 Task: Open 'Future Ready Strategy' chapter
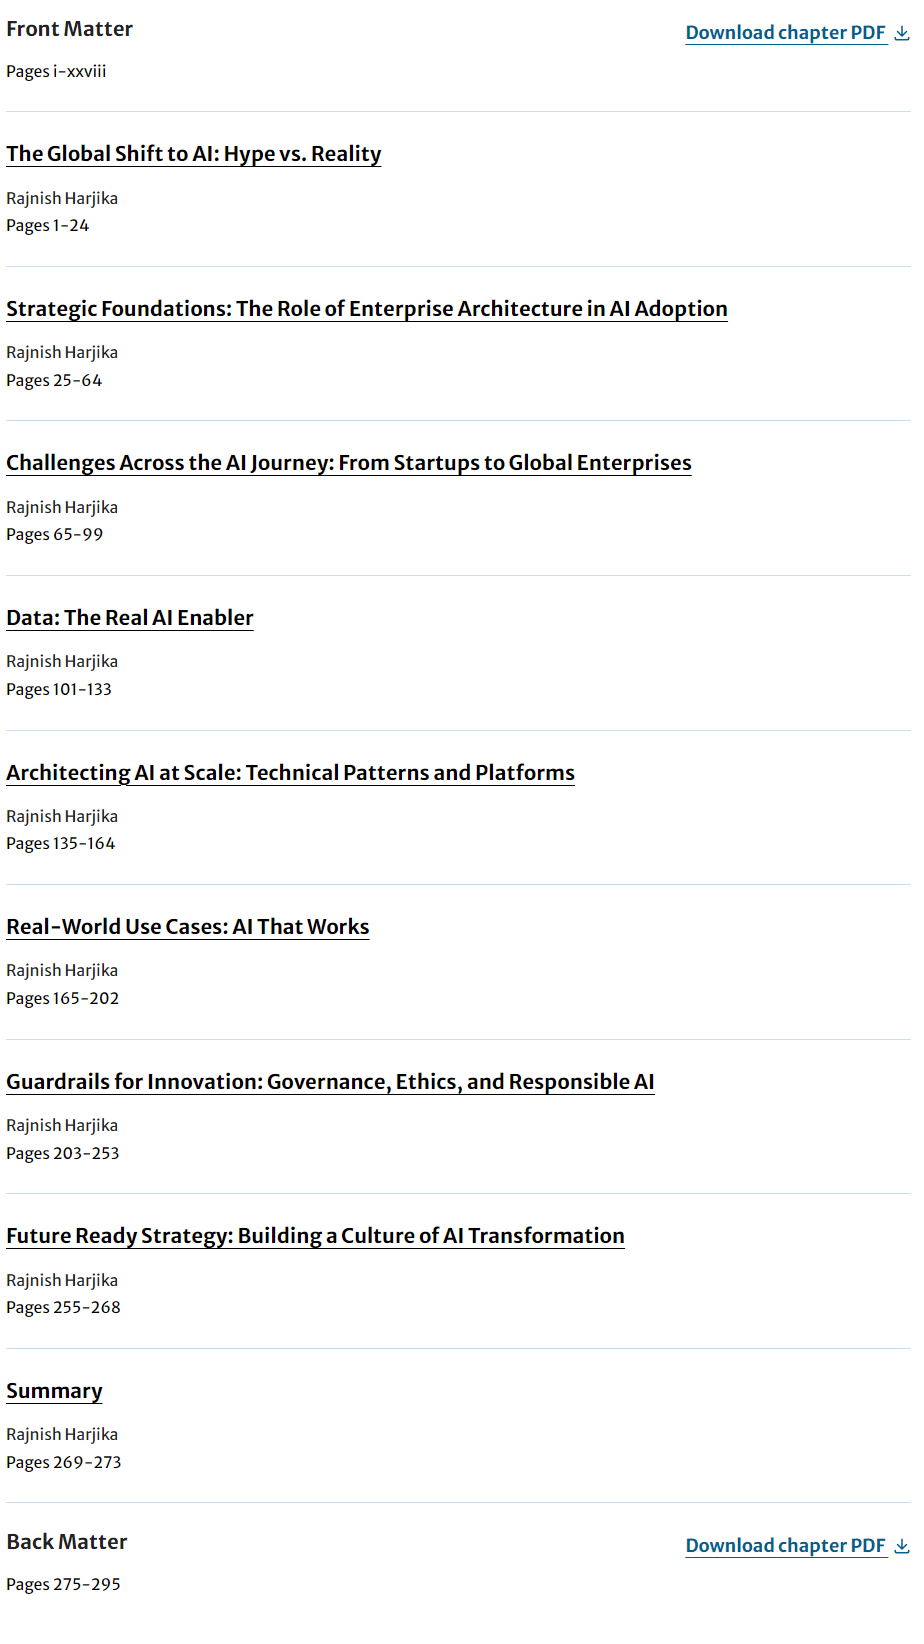pyautogui.click(x=316, y=1236)
